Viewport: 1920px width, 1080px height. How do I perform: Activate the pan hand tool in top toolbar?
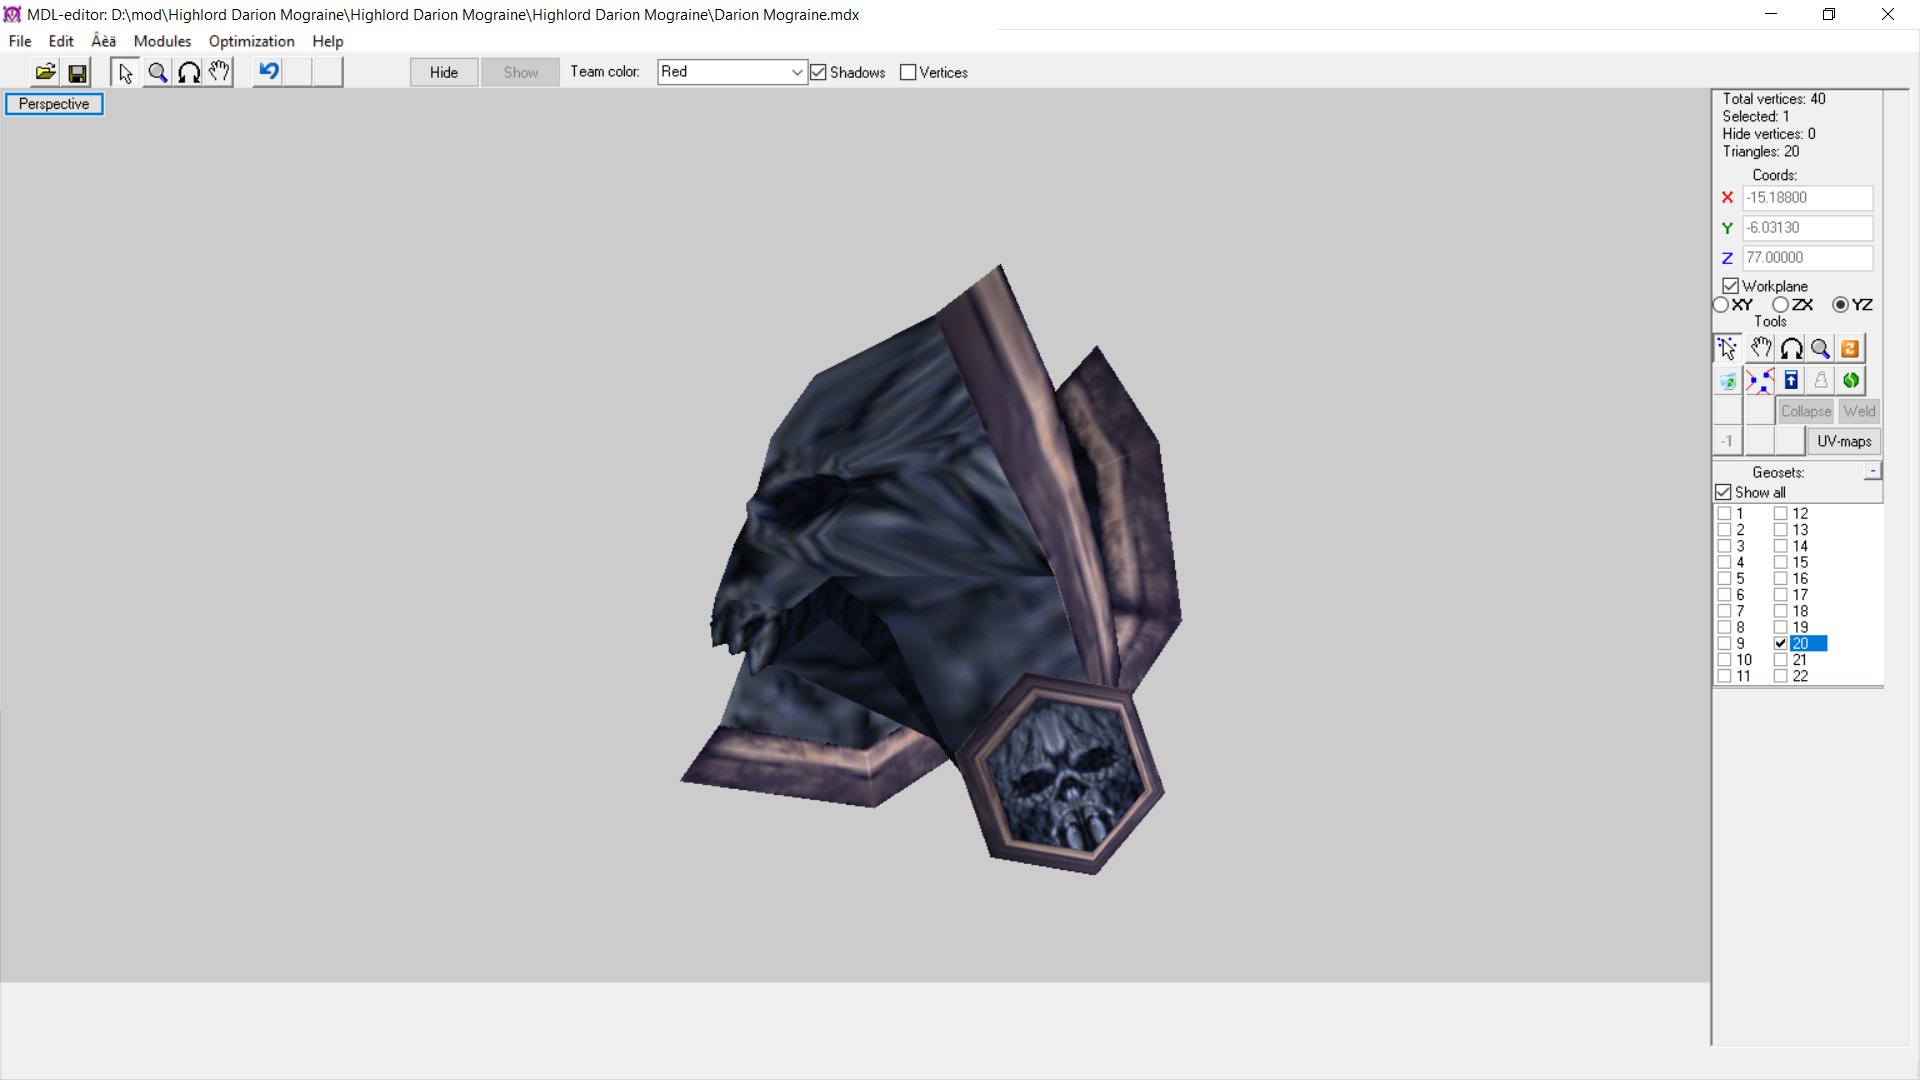219,72
